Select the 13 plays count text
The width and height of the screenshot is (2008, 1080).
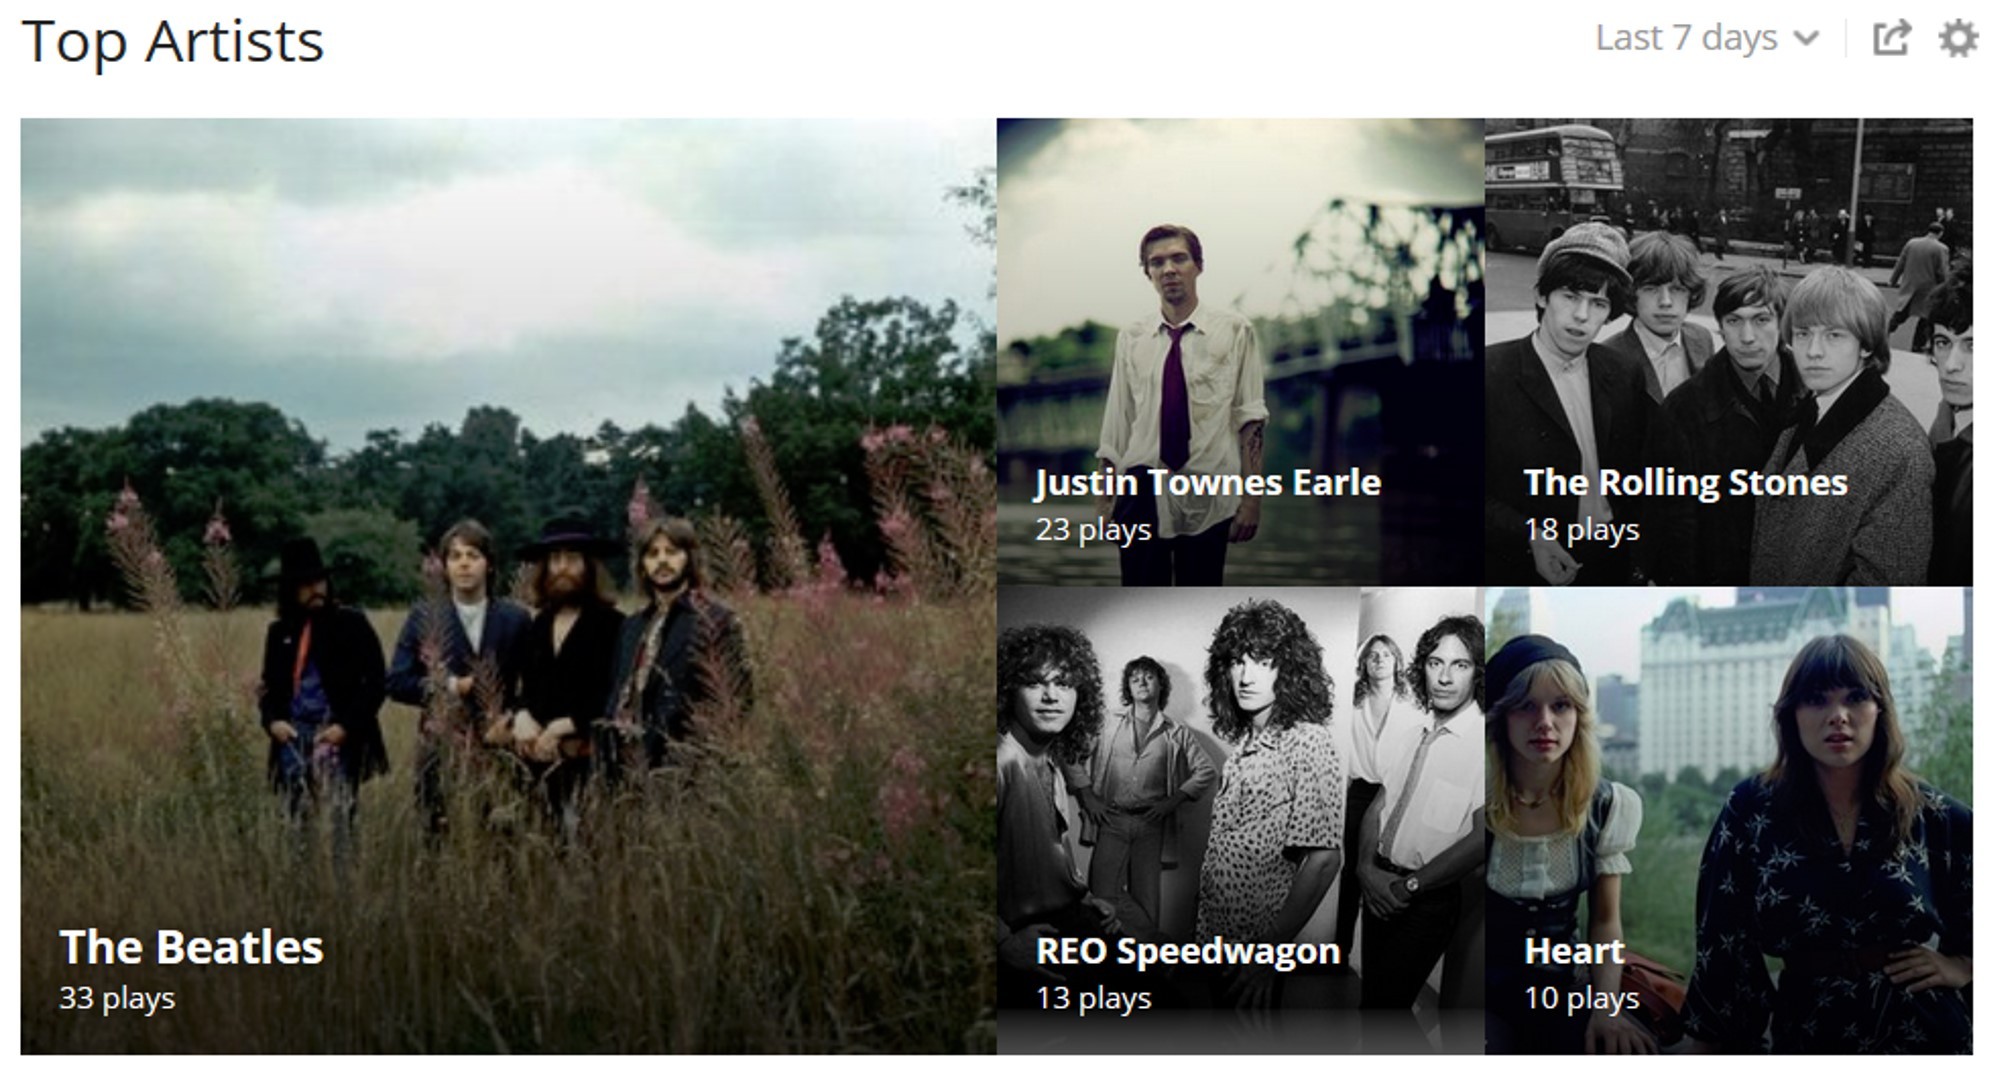tap(1093, 998)
